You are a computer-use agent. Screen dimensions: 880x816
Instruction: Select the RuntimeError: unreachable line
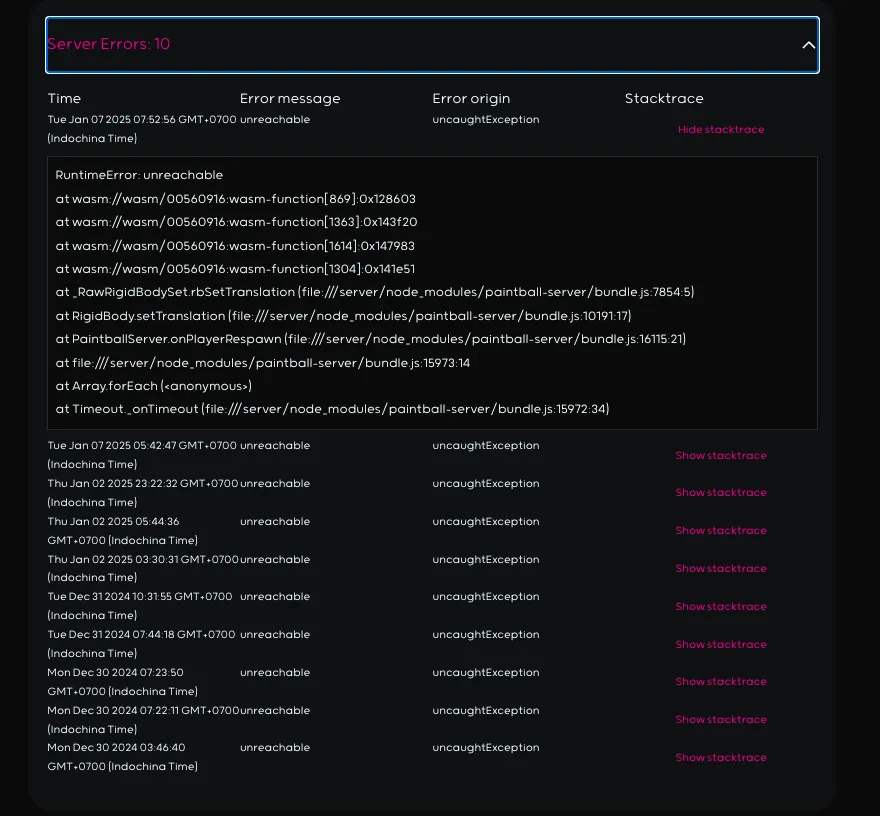(139, 174)
